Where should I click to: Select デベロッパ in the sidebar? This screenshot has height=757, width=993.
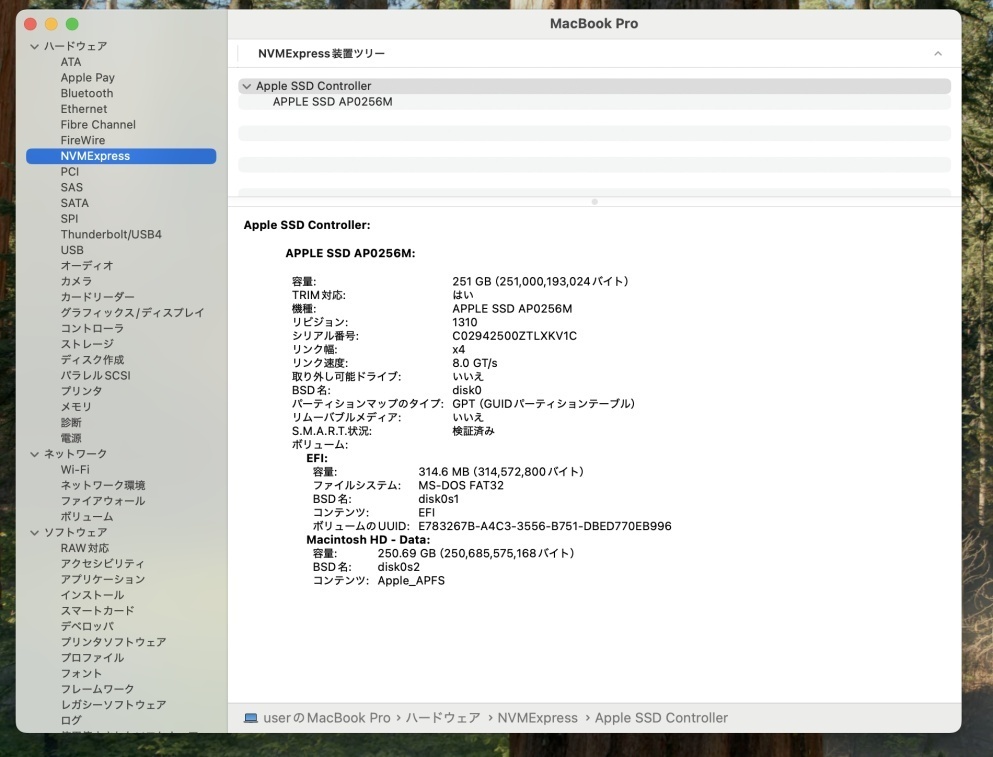click(x=87, y=627)
